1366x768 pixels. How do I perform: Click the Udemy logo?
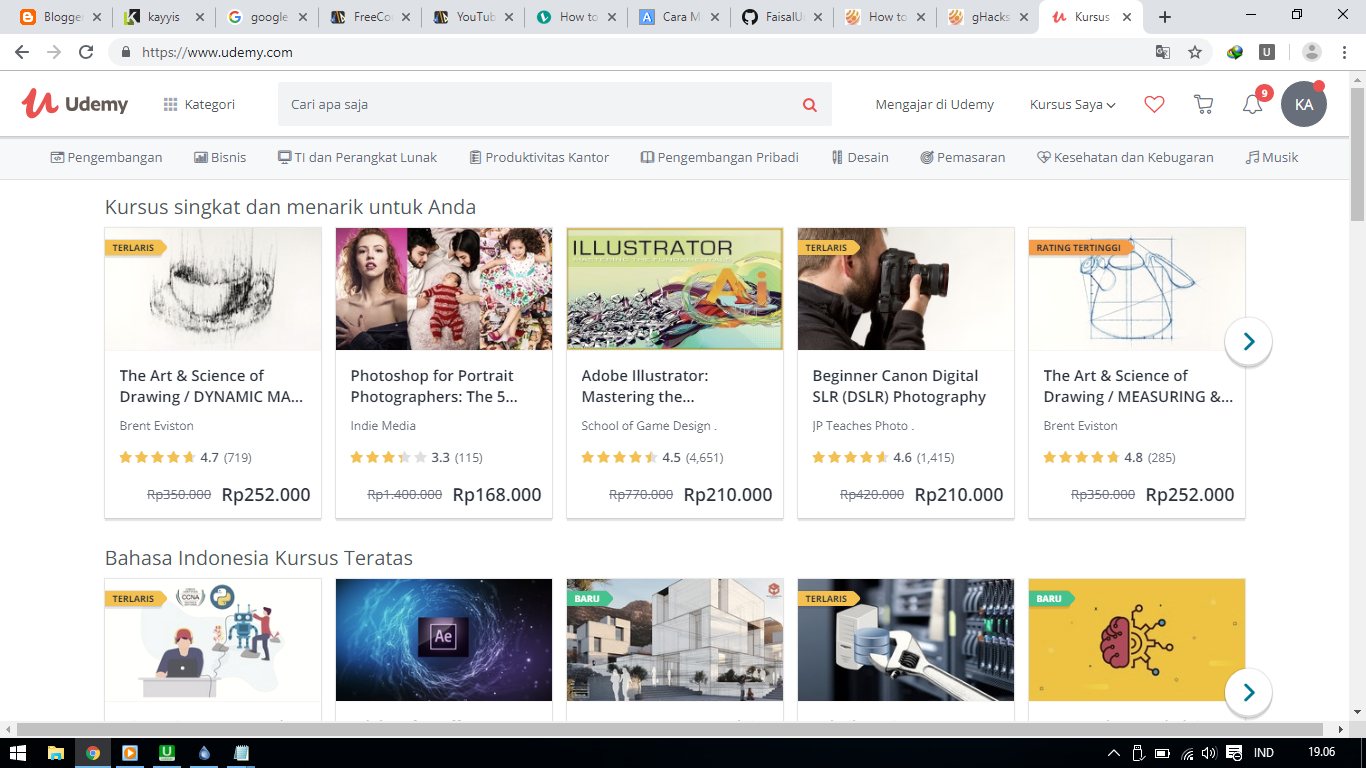click(x=75, y=104)
